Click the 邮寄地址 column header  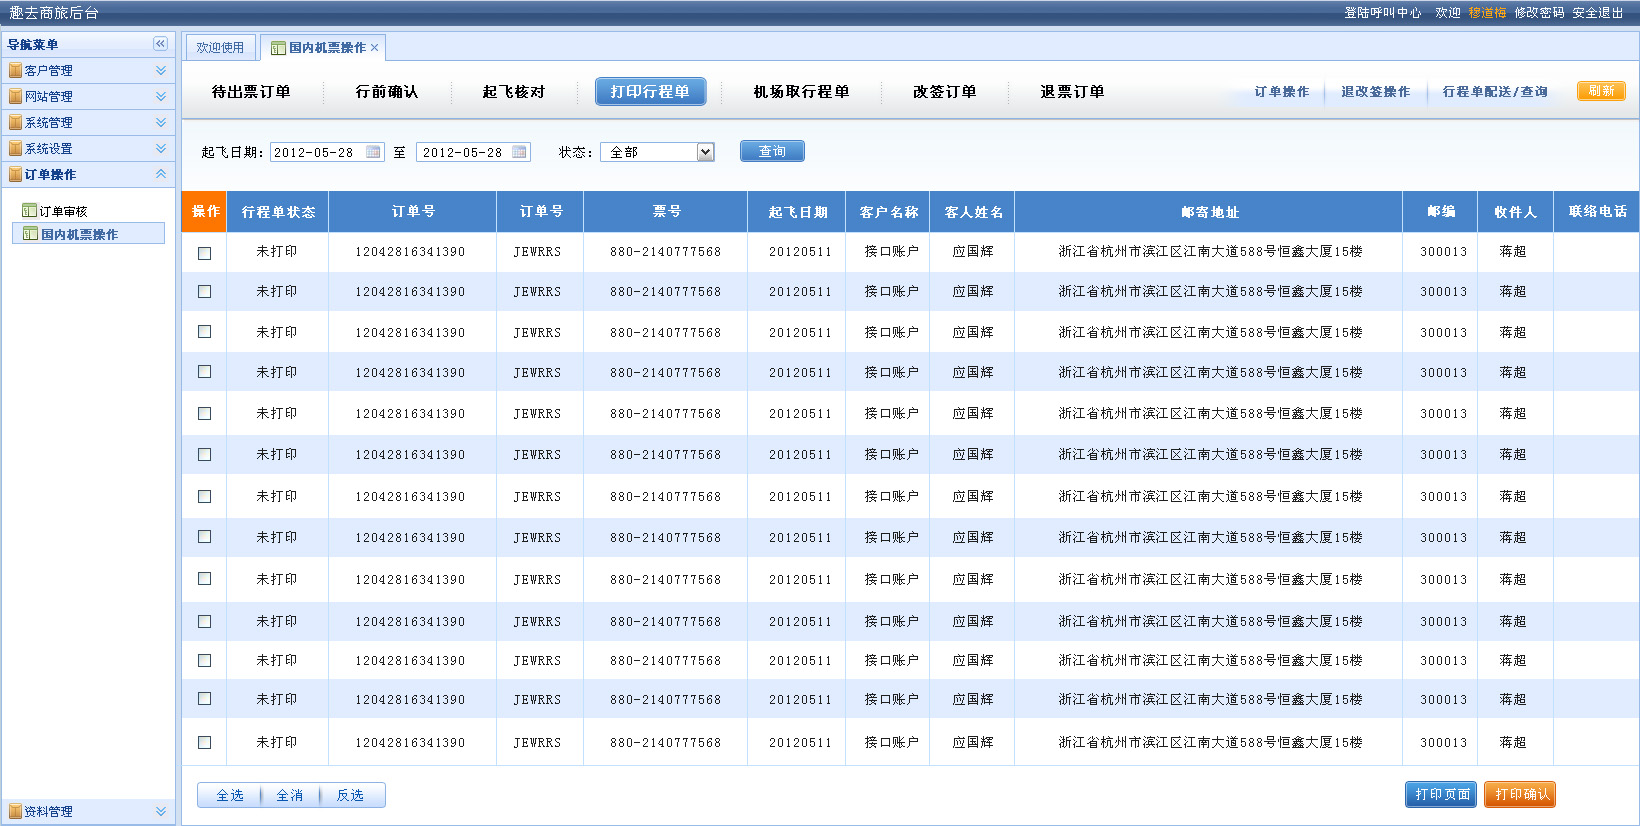tap(1209, 212)
